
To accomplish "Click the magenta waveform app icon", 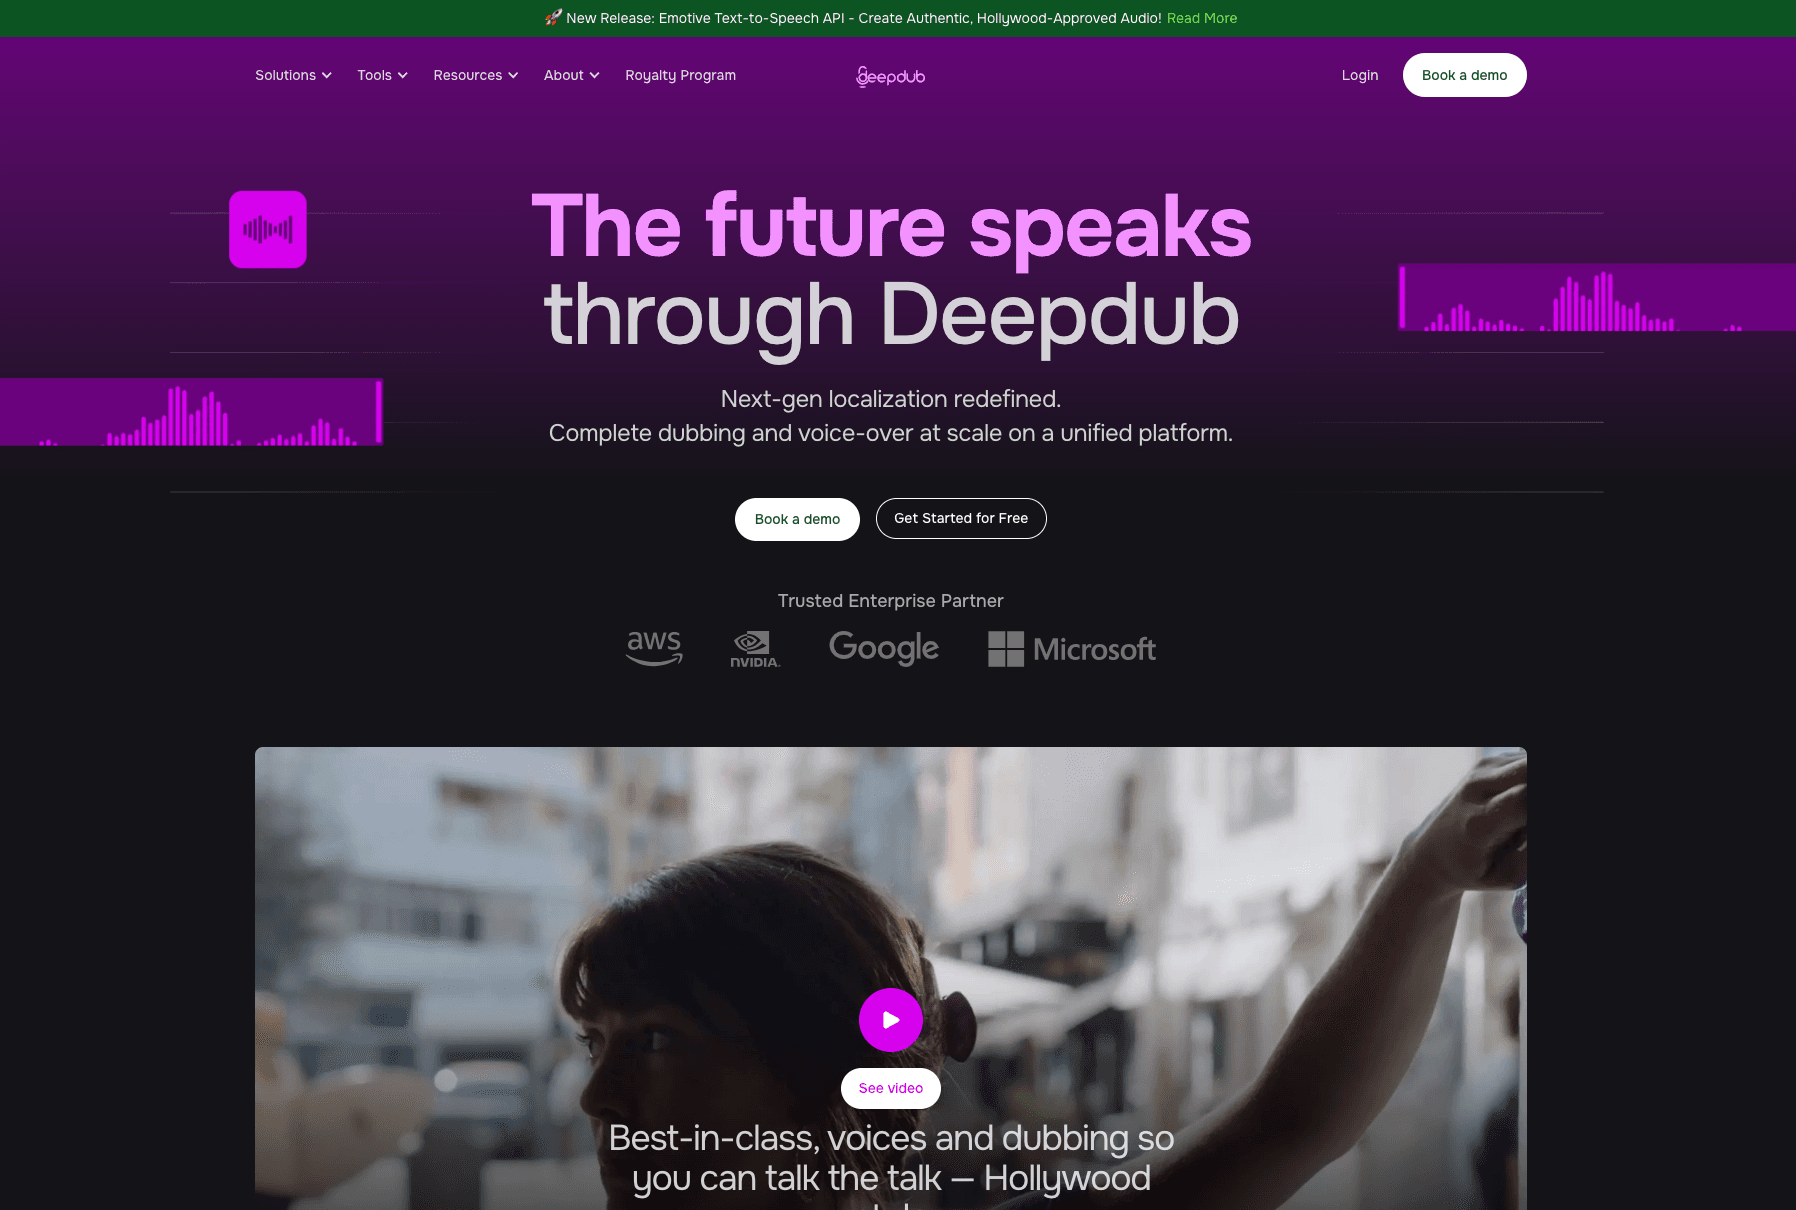I will (x=268, y=230).
